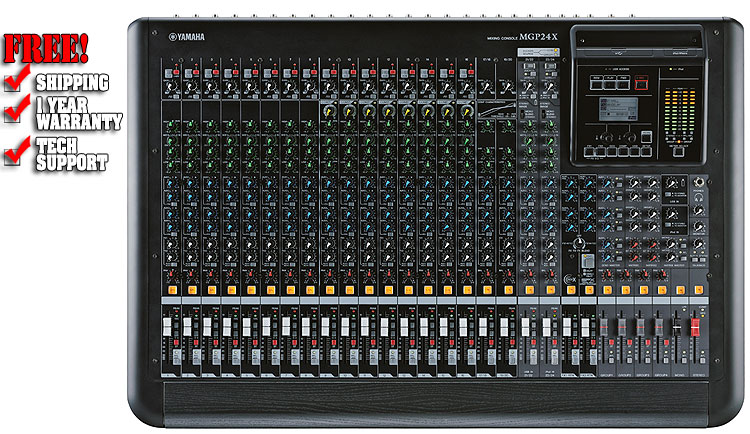Click the red FREE! banner text

click(46, 49)
